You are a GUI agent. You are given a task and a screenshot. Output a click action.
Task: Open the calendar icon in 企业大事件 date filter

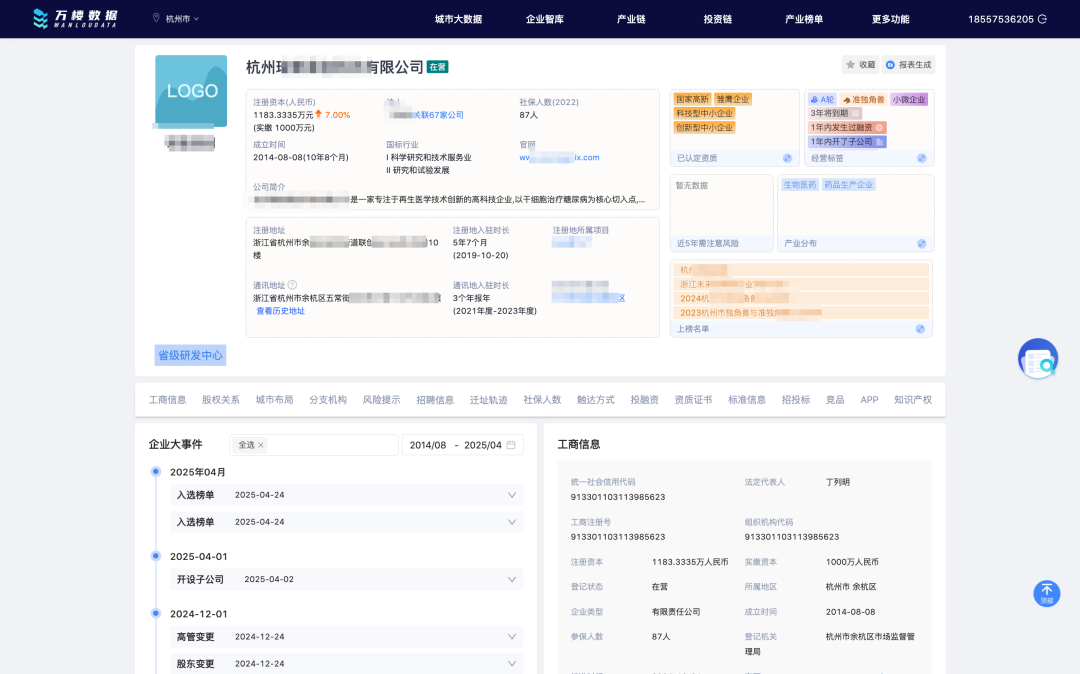click(x=511, y=444)
